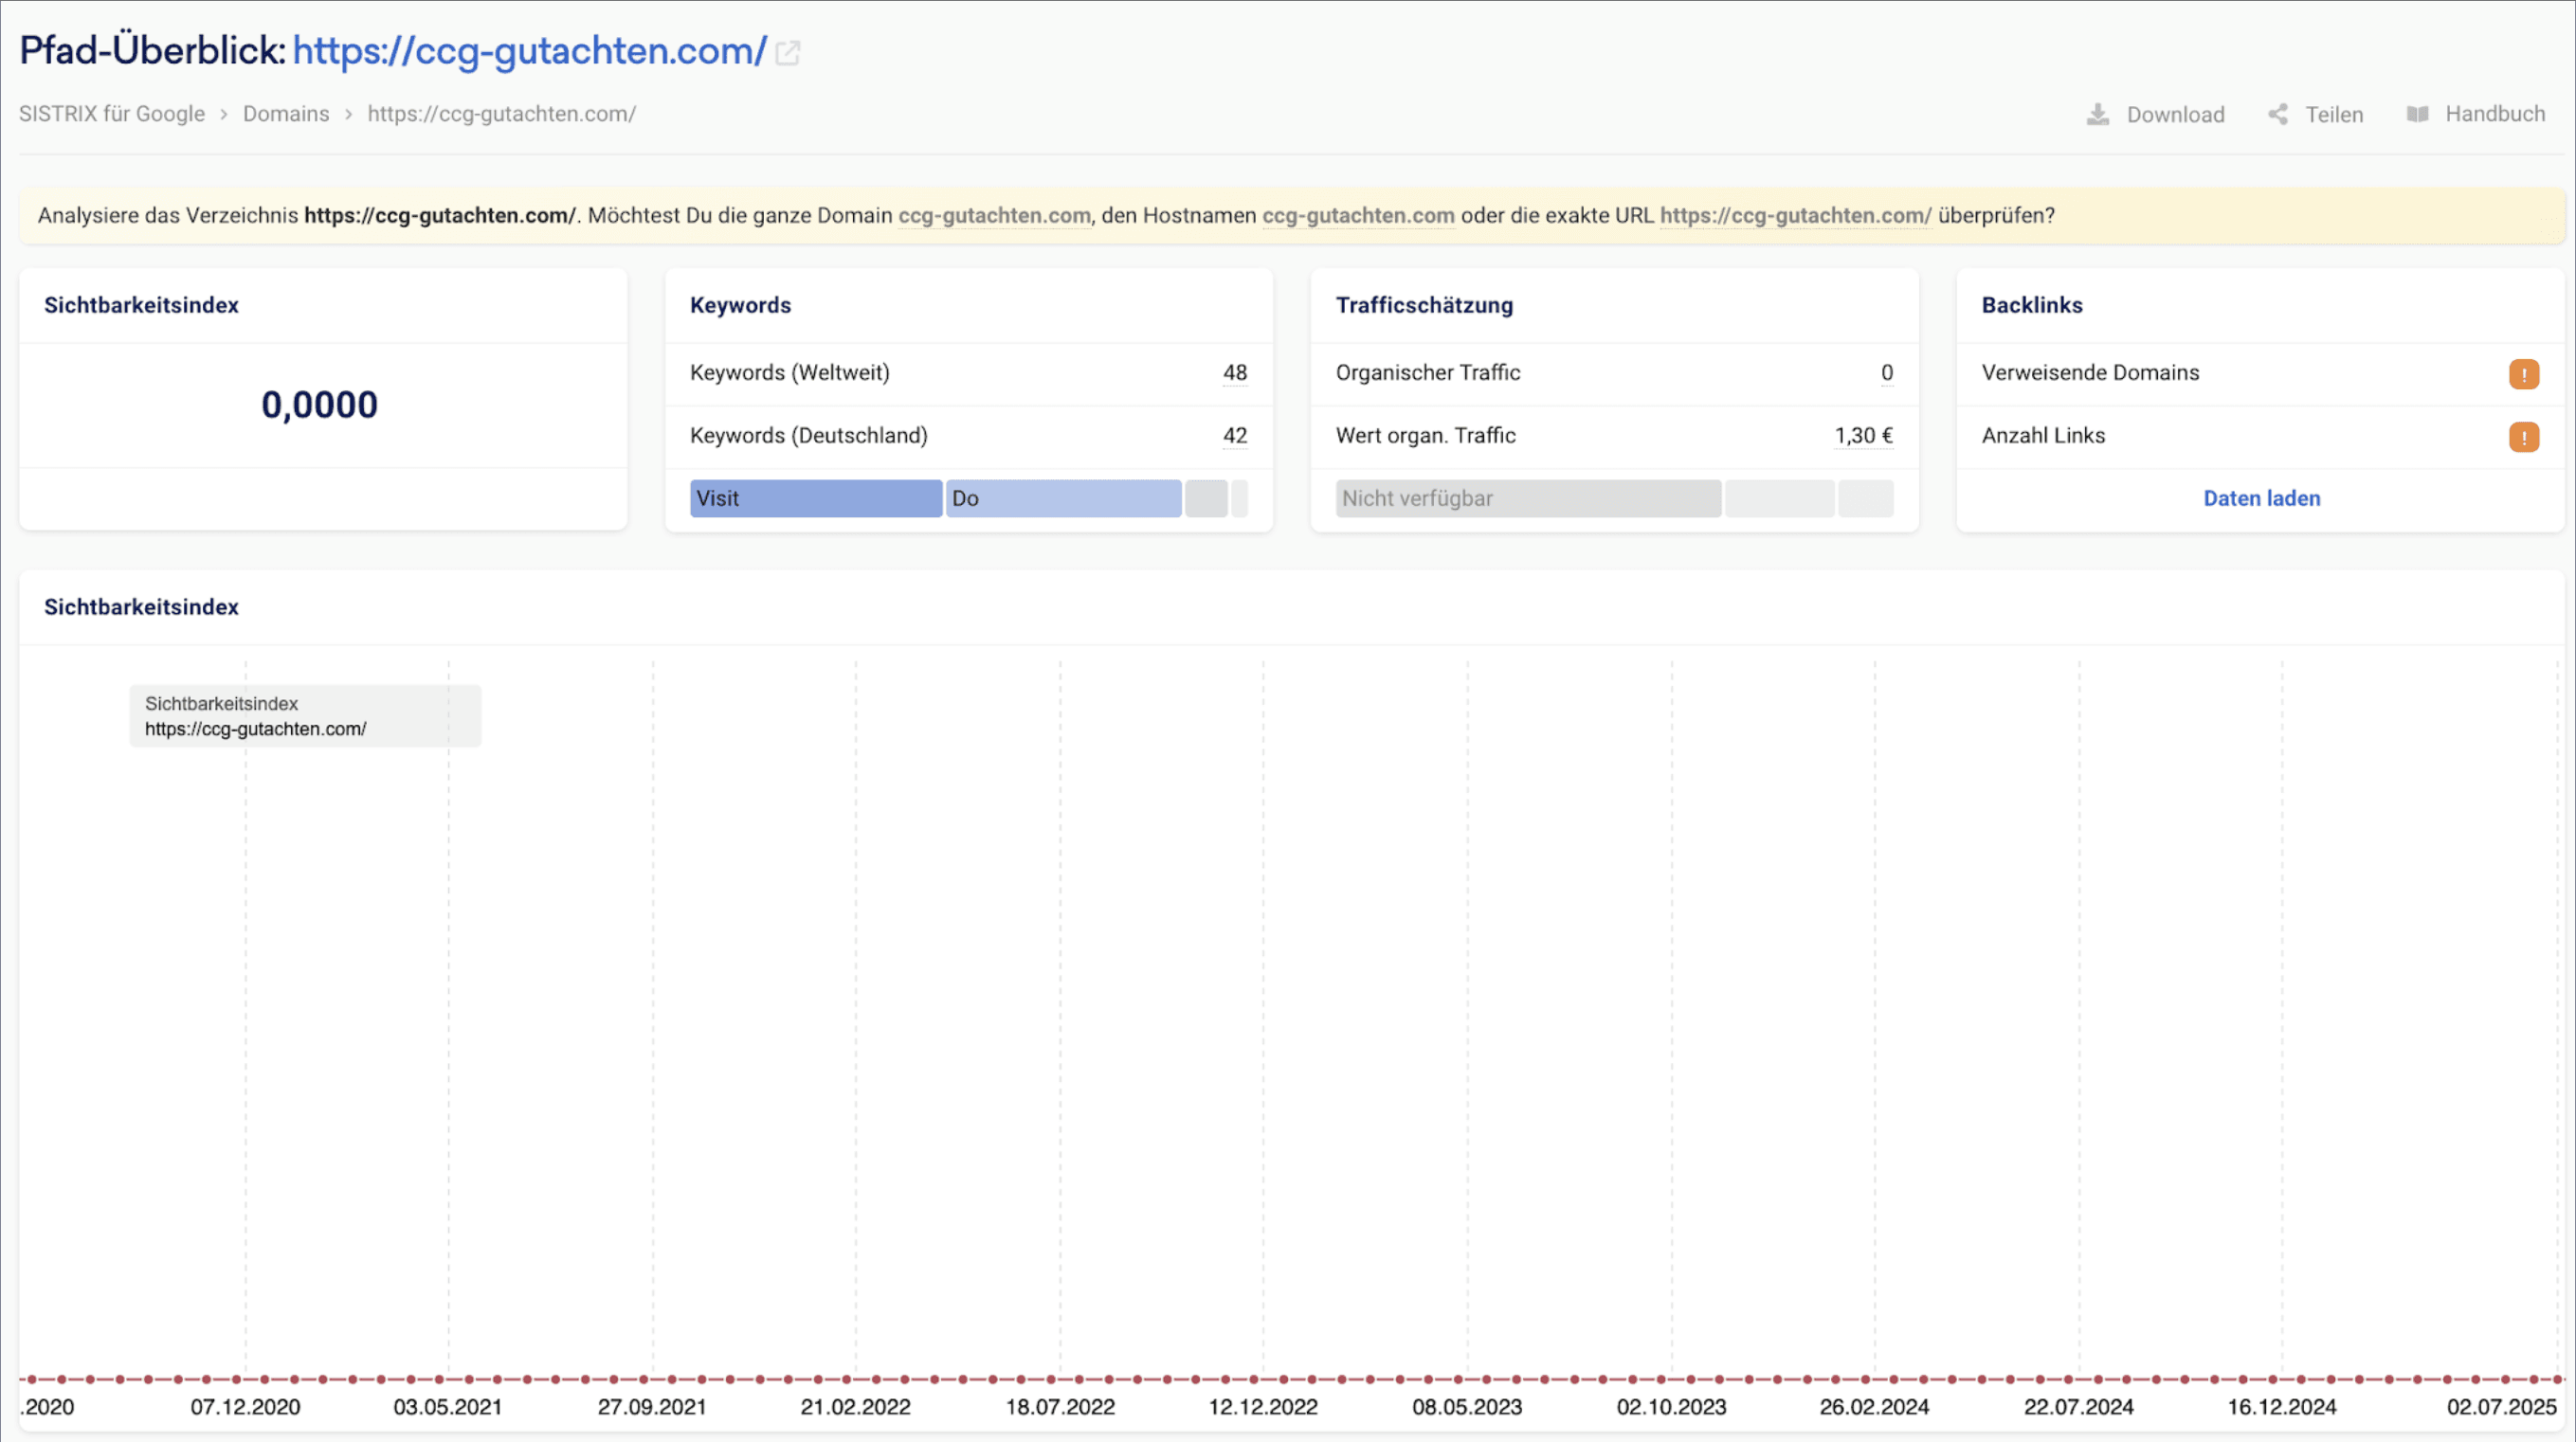
Task: Open SISTRIX für Google breadcrumb
Action: pyautogui.click(x=112, y=114)
